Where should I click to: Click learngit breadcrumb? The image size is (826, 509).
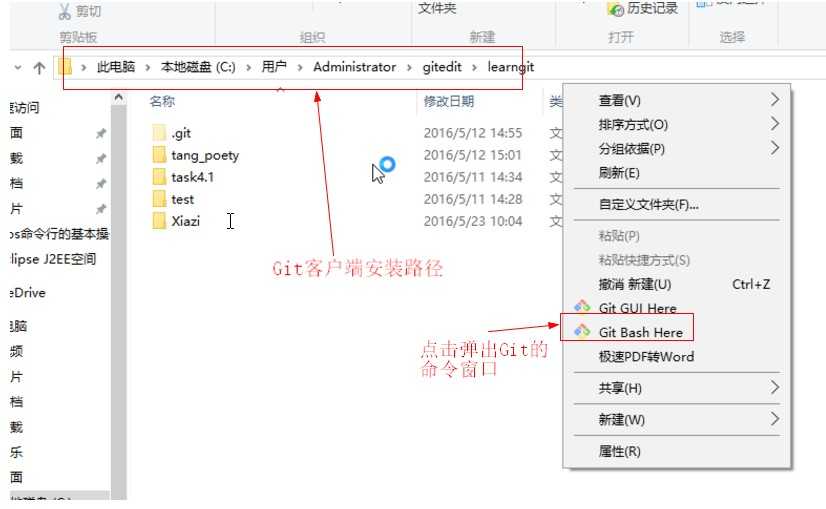pyautogui.click(x=510, y=67)
